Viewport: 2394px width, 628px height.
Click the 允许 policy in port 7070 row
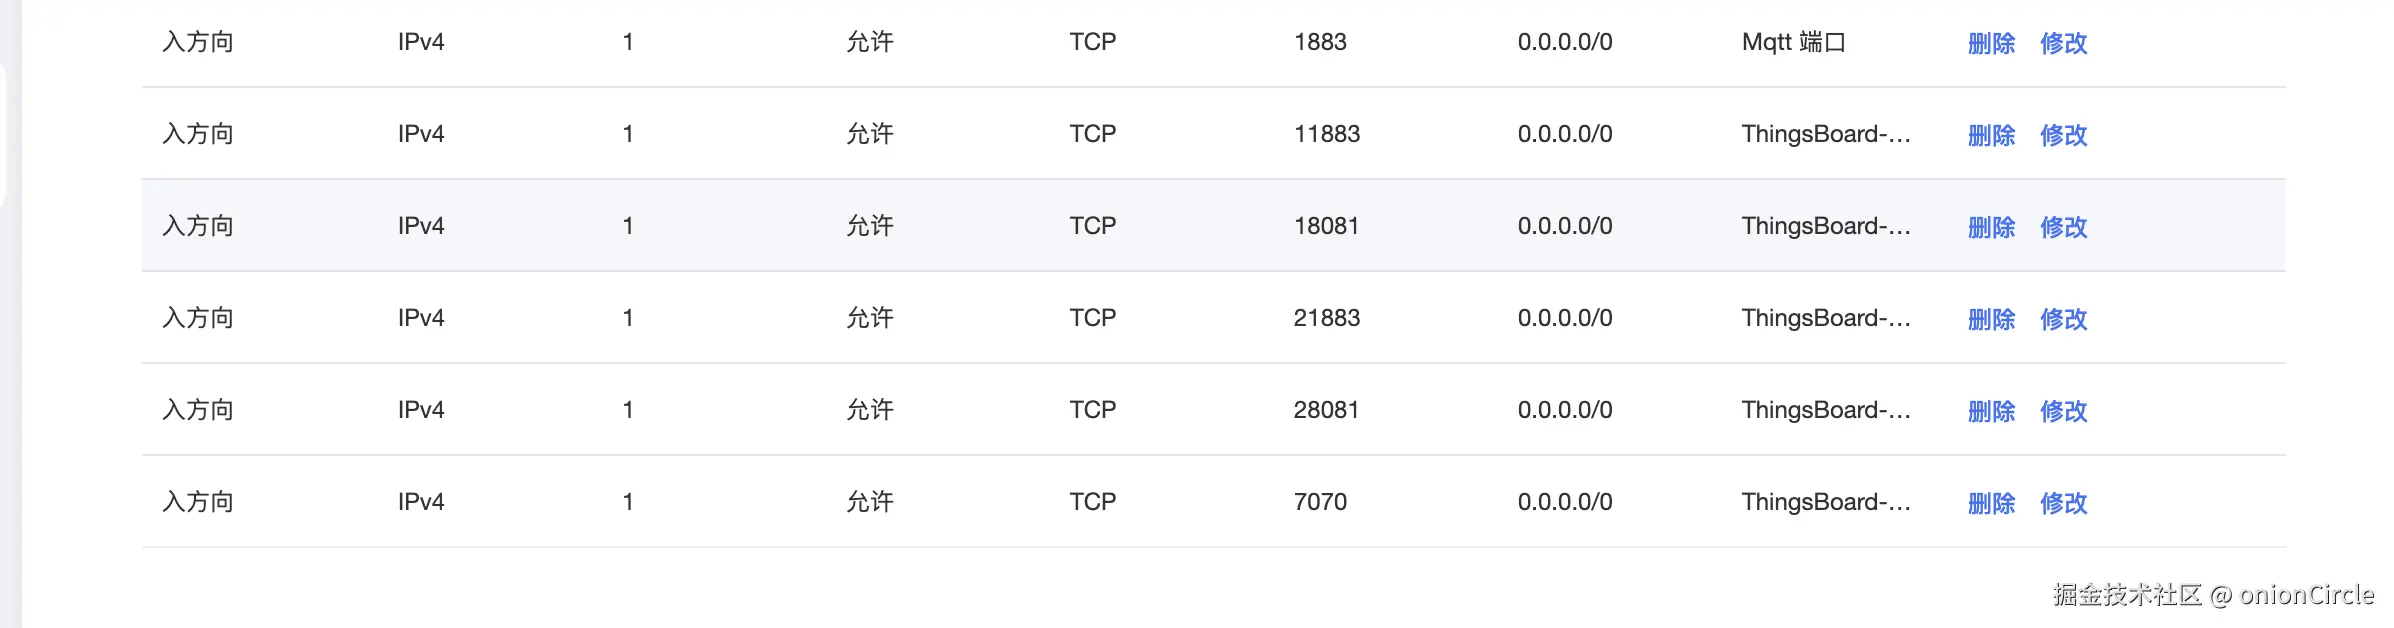tap(870, 502)
